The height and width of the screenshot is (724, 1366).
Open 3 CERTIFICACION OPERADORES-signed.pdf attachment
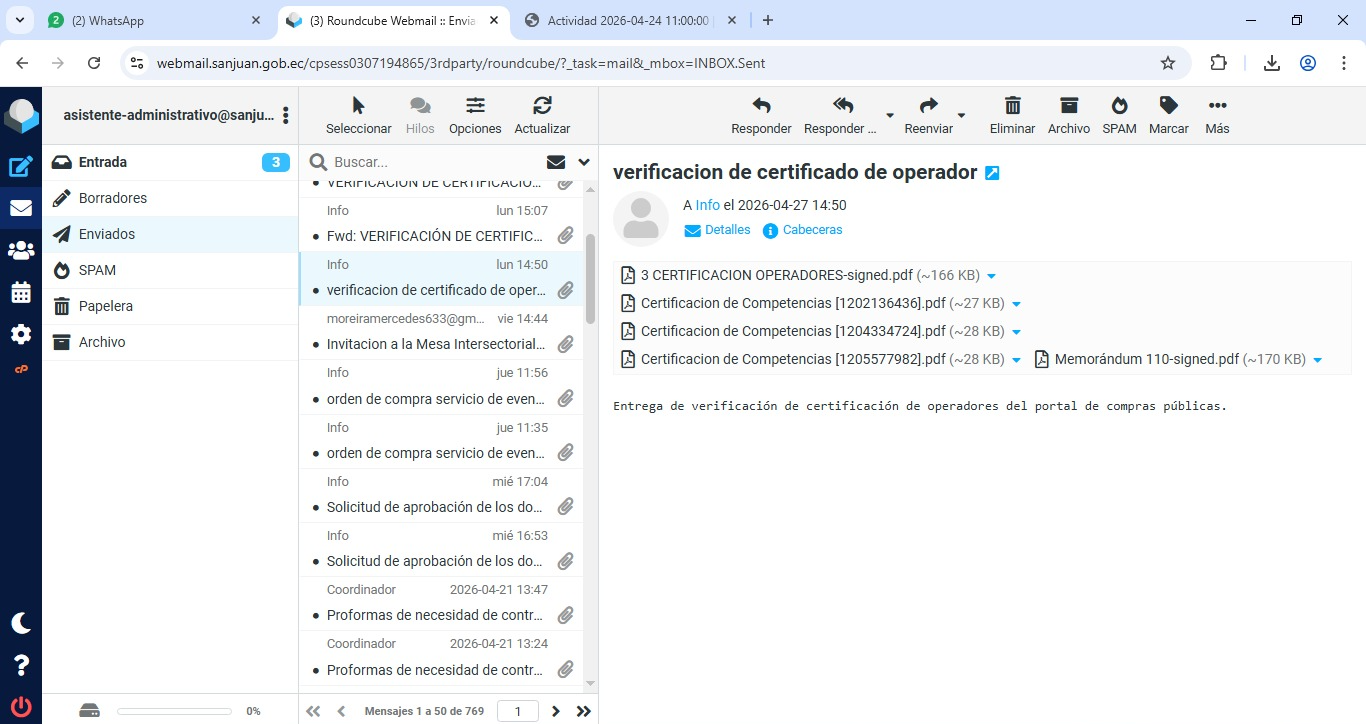[776, 275]
